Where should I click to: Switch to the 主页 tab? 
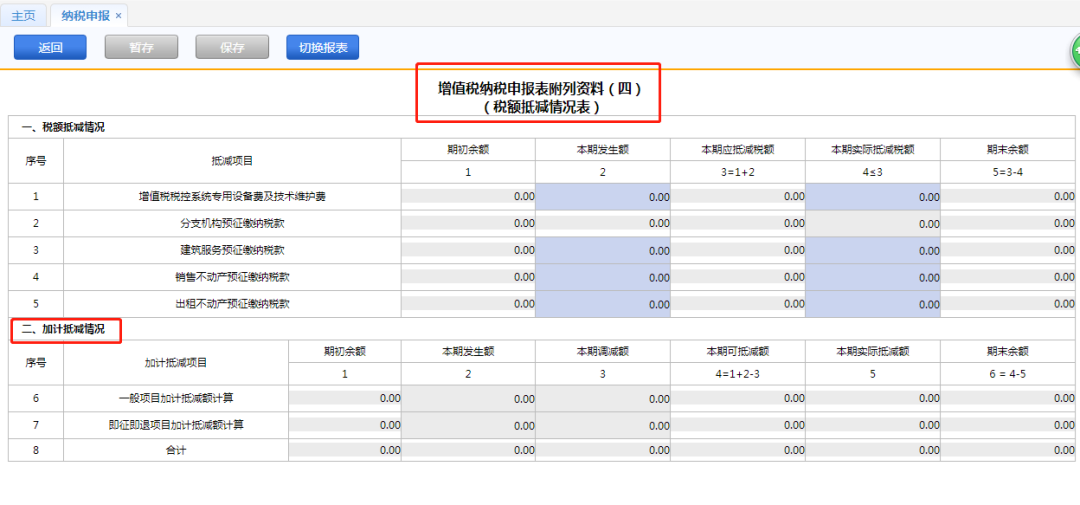(x=23, y=15)
